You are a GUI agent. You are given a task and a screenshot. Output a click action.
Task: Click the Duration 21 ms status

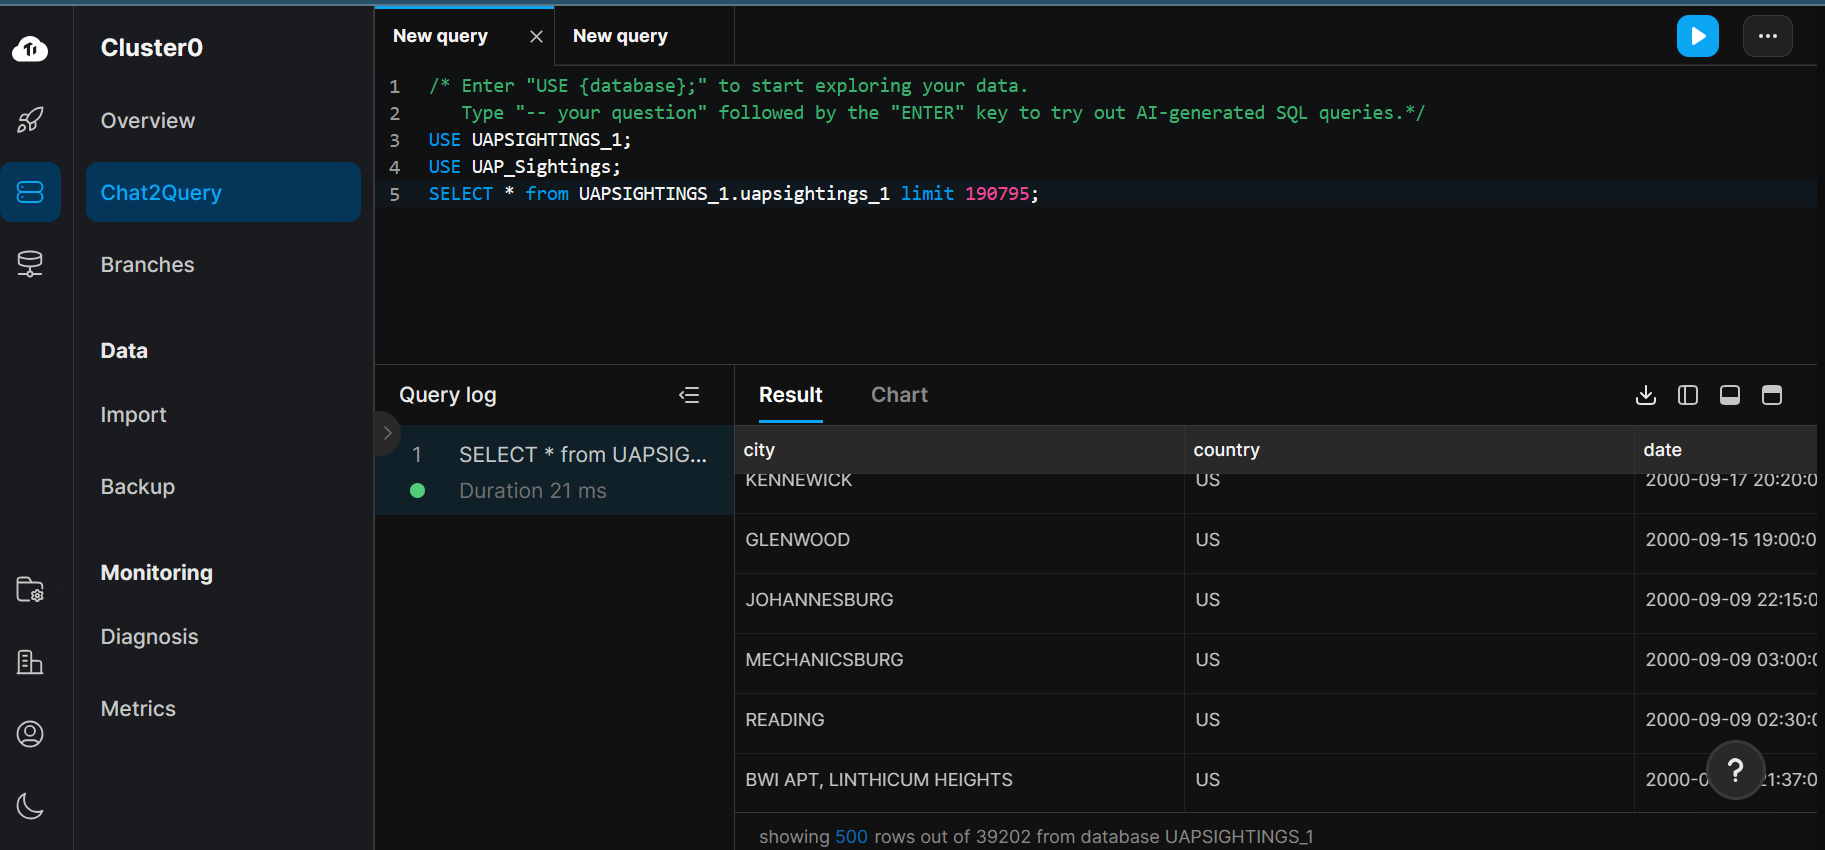pos(533,491)
